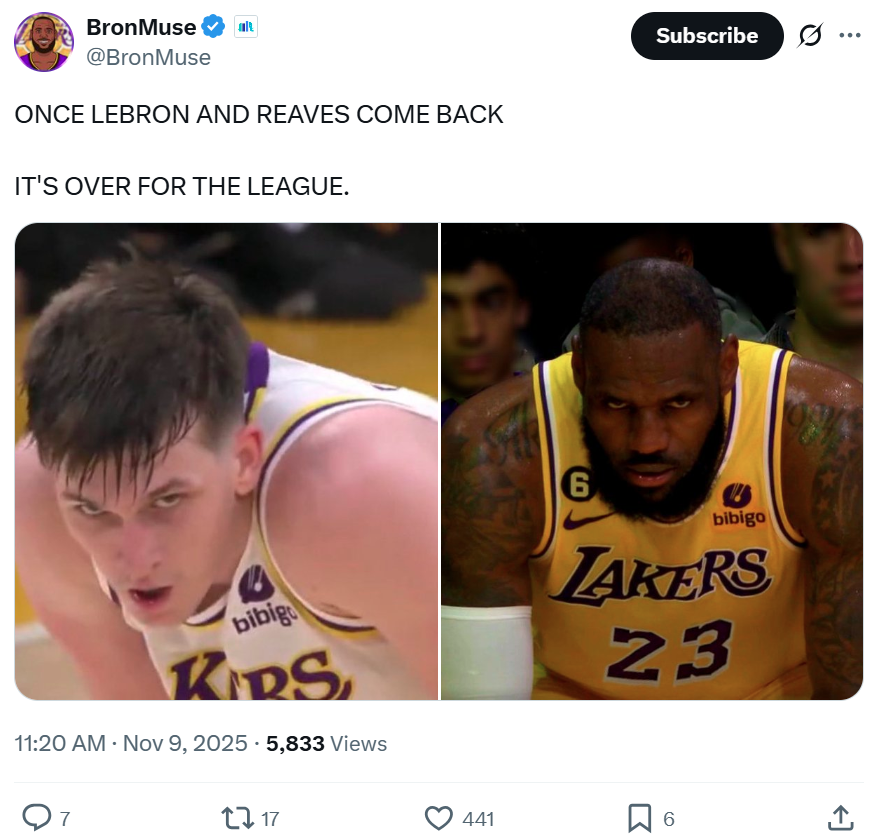Click the 441 likes count
The image size is (878, 837).
pyautogui.click(x=478, y=819)
